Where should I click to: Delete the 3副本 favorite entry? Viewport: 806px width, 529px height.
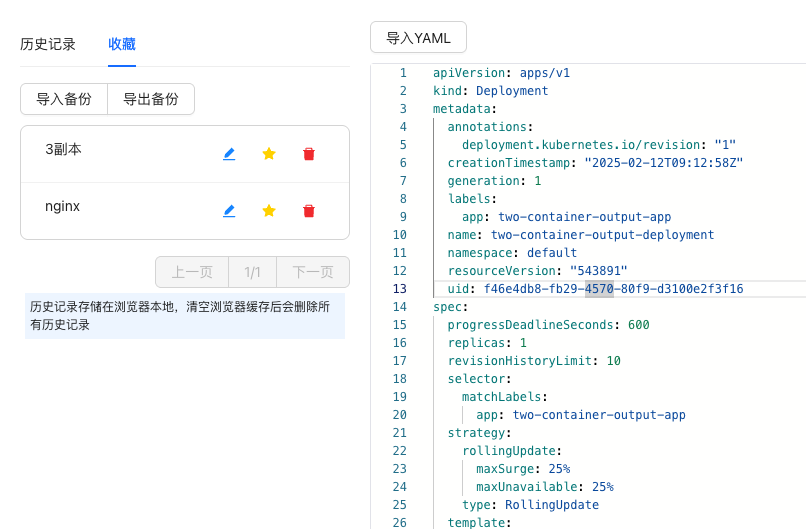[x=309, y=154]
